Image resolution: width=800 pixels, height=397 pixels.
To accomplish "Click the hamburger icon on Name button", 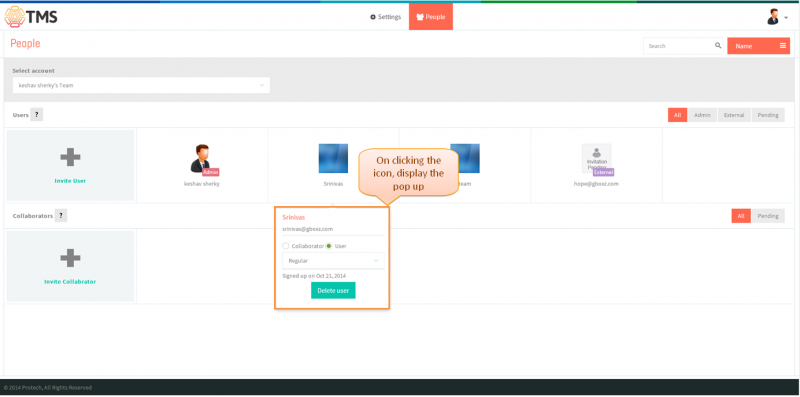I will [x=783, y=46].
